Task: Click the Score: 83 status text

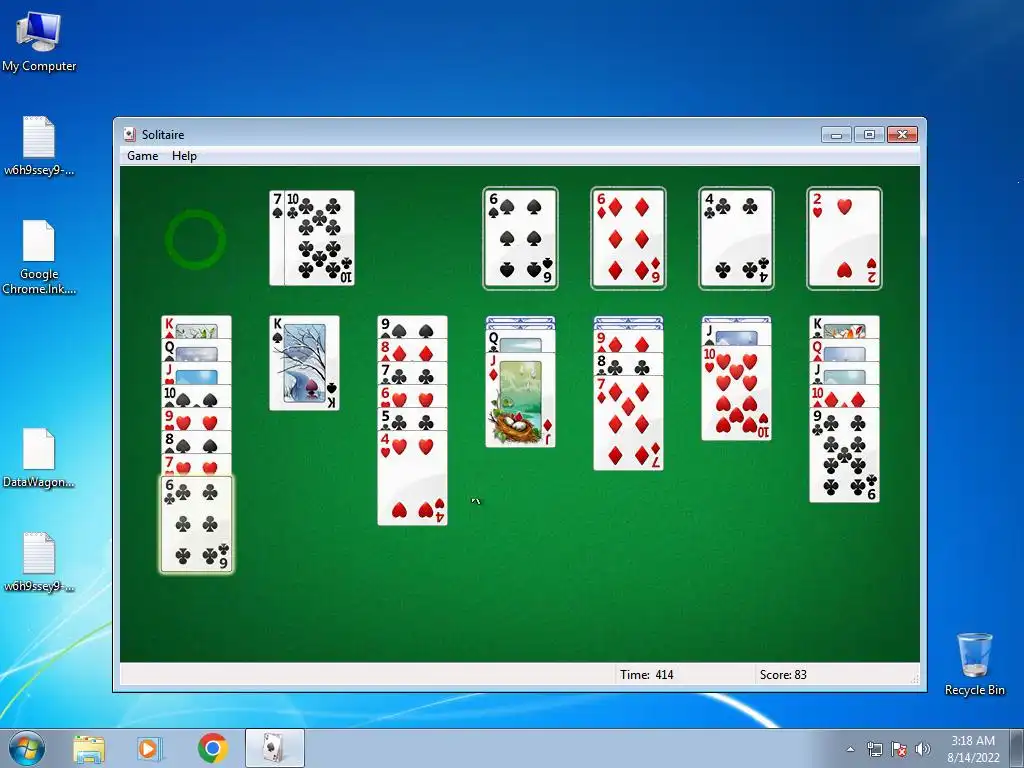Action: [783, 675]
